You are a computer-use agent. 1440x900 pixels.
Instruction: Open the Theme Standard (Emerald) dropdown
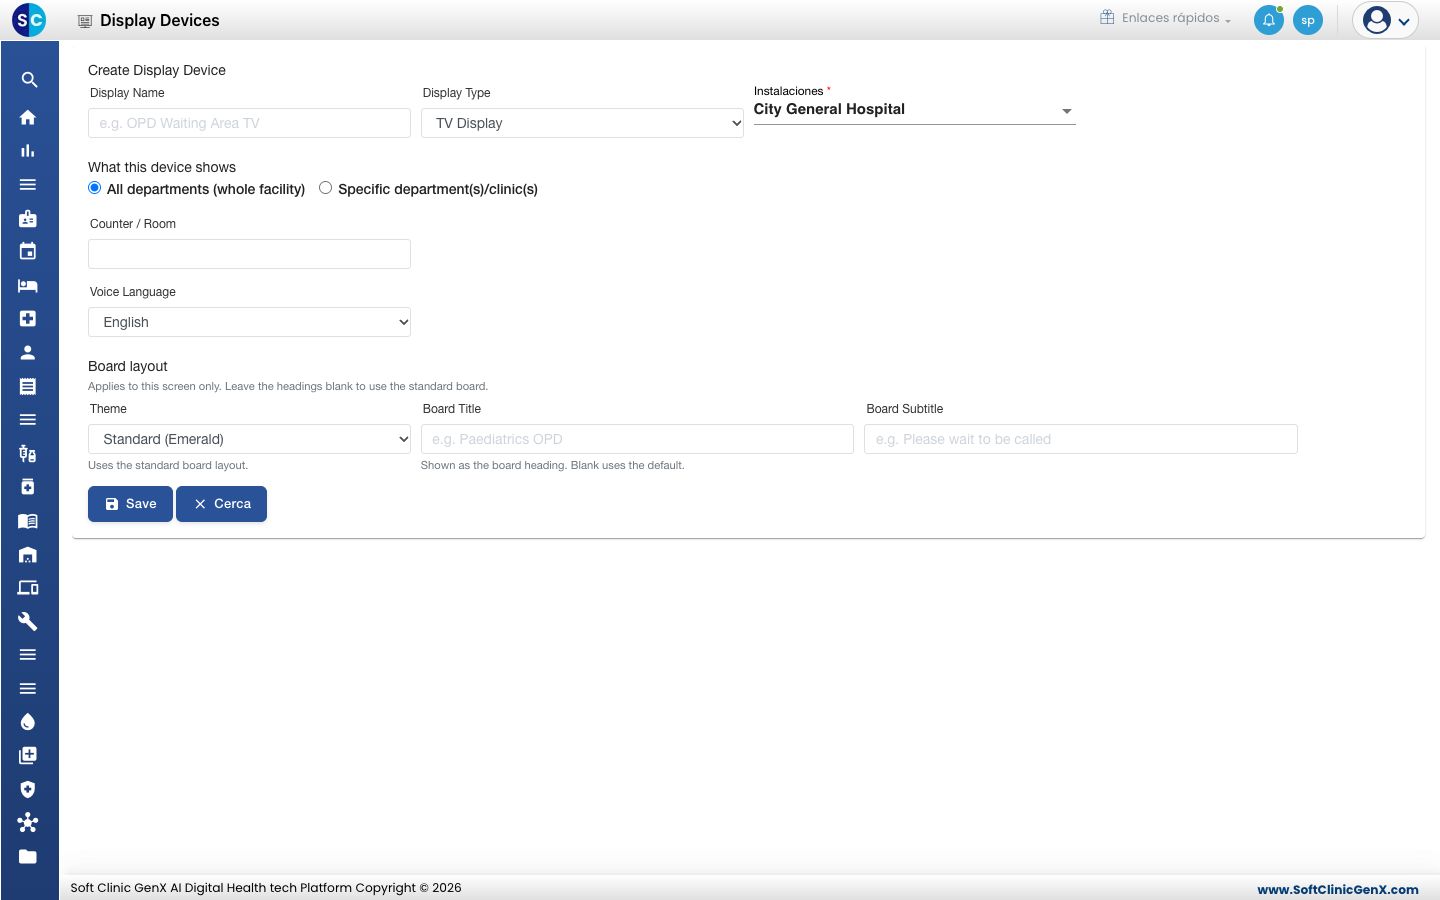(x=249, y=439)
